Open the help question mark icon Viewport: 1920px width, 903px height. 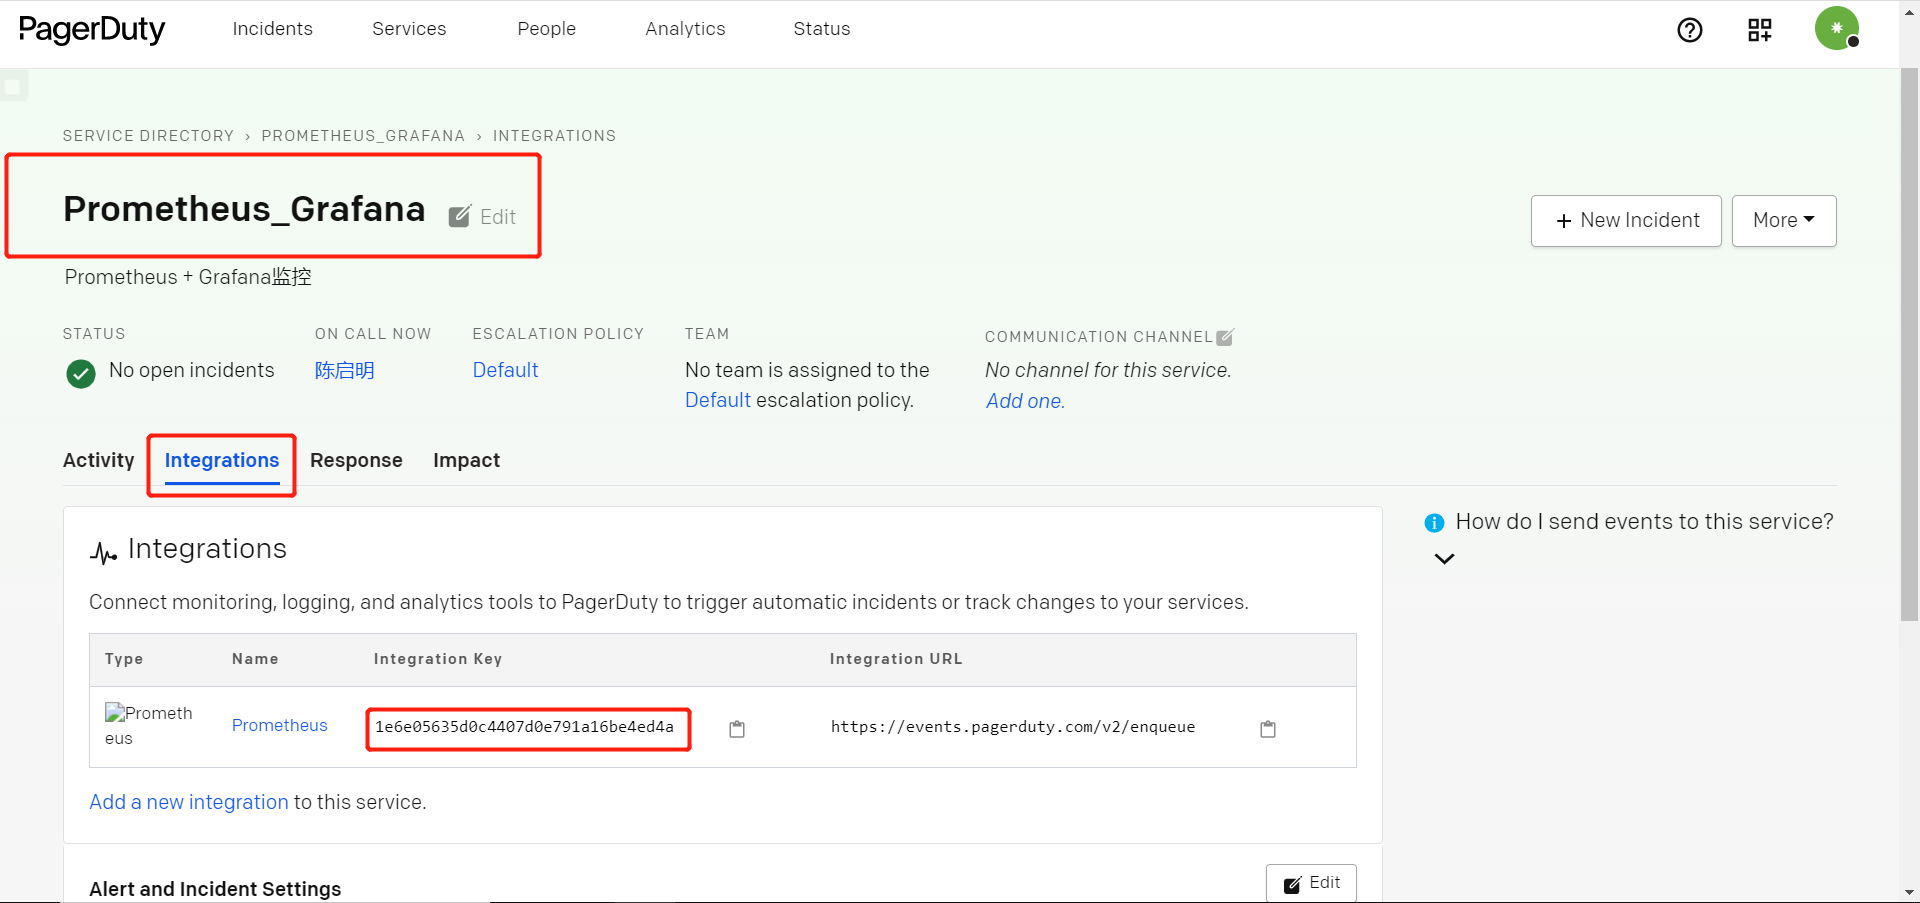(1690, 30)
